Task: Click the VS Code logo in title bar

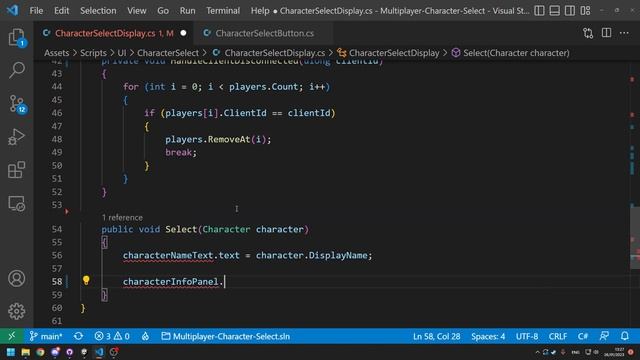Action: (12, 10)
